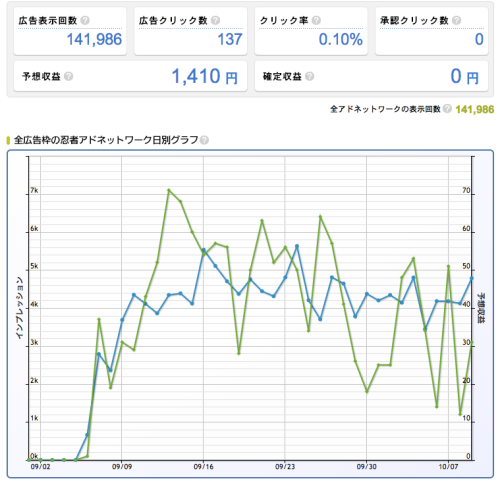Click the last blue point at chart's right edge

[472, 278]
